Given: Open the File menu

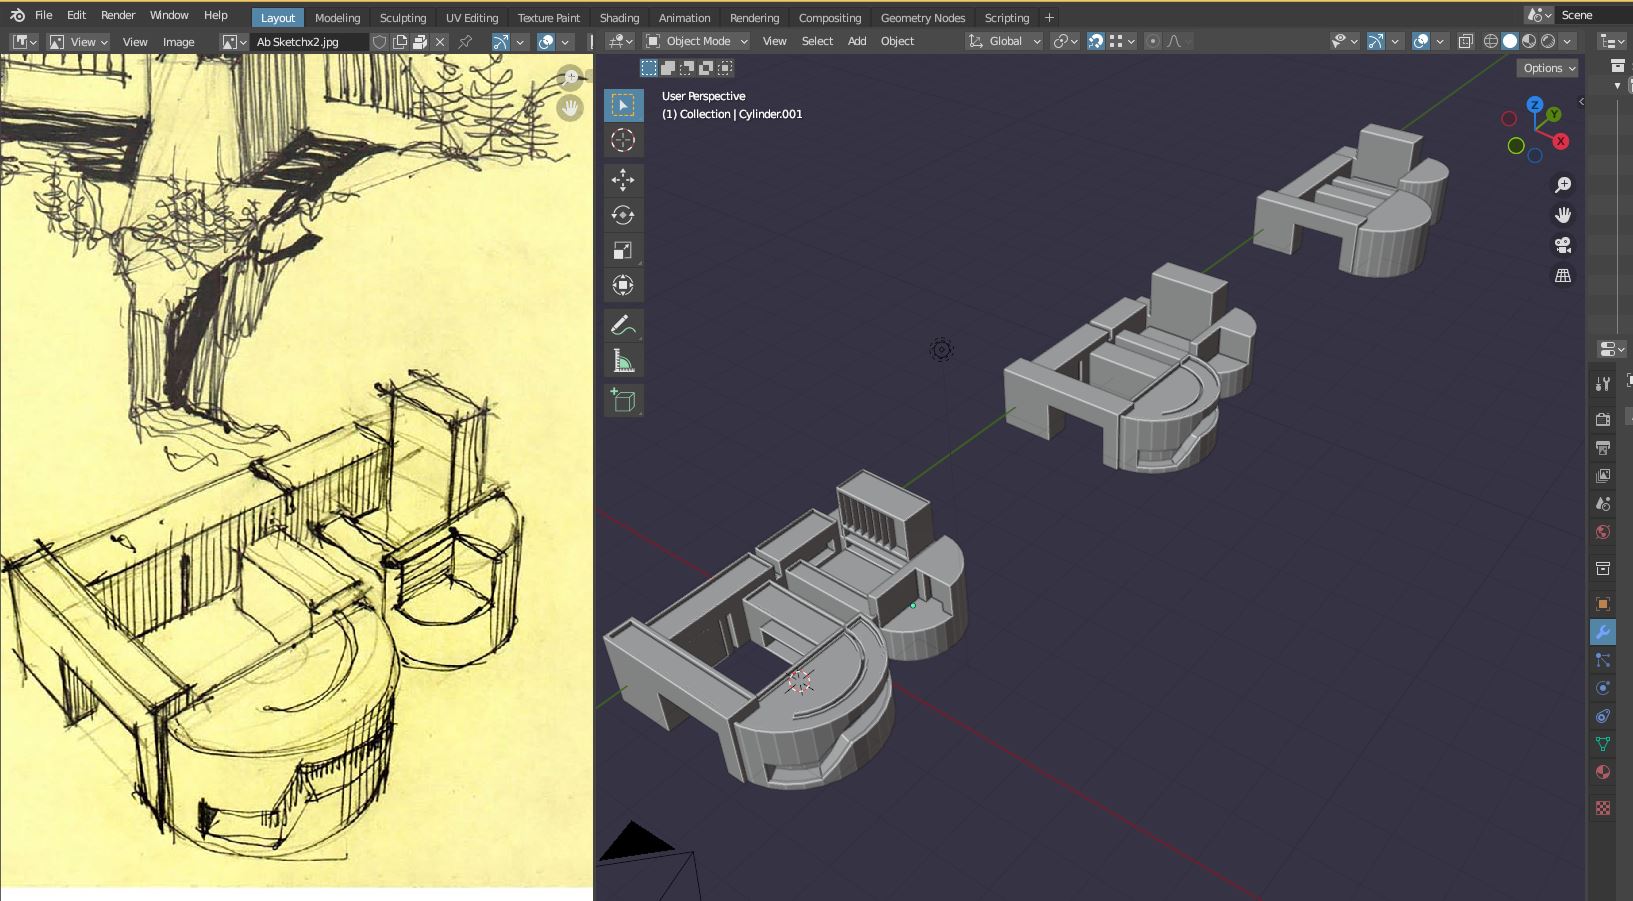Looking at the screenshot, I should pyautogui.click(x=43, y=15).
